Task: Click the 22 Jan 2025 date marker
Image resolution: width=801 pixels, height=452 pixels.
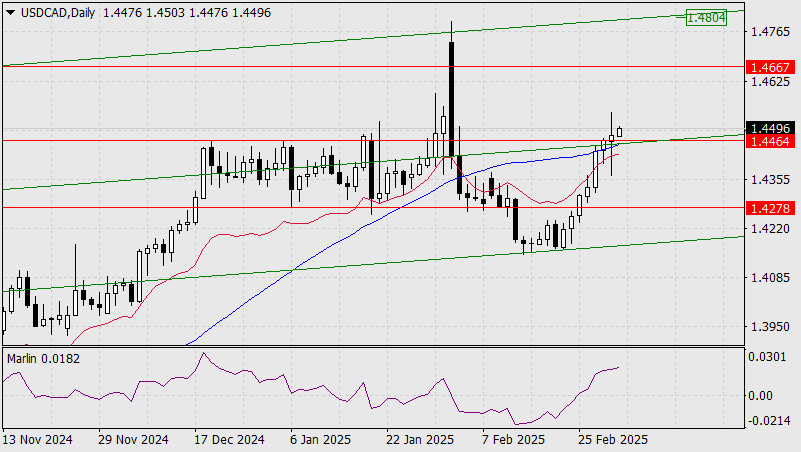Action: [x=420, y=440]
